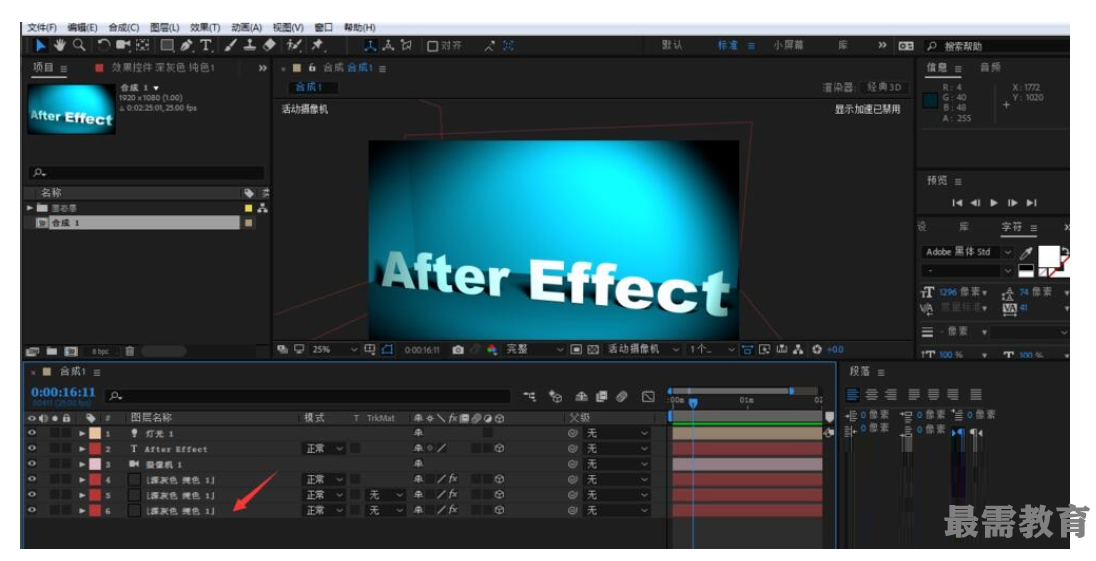1096x561 pixels.
Task: Select the Unified Camera tool
Action: coord(124,45)
